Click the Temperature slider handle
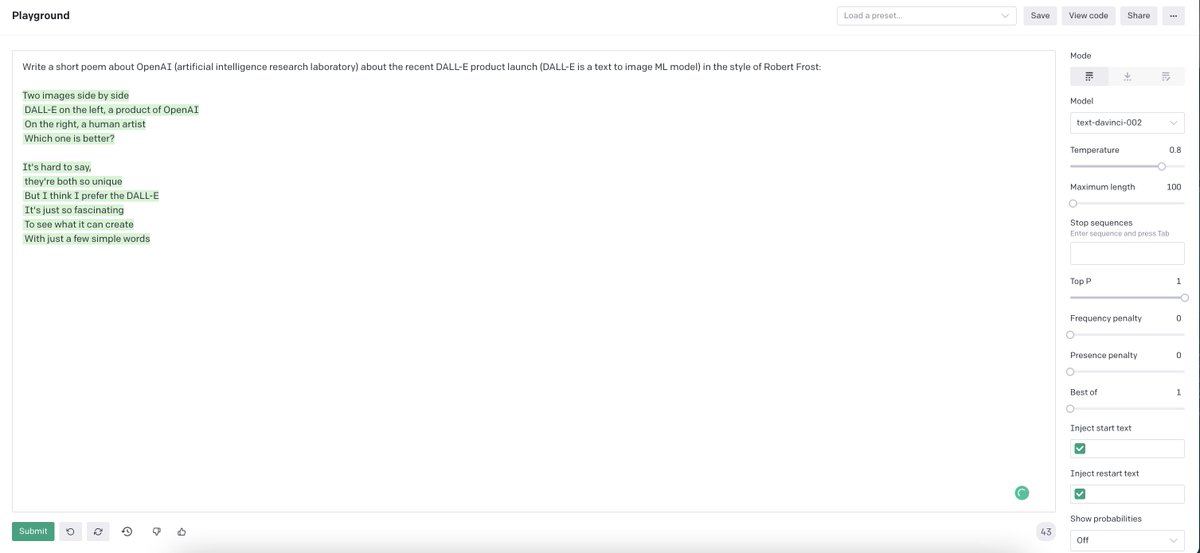This screenshot has height=553, width=1200. tap(1161, 166)
